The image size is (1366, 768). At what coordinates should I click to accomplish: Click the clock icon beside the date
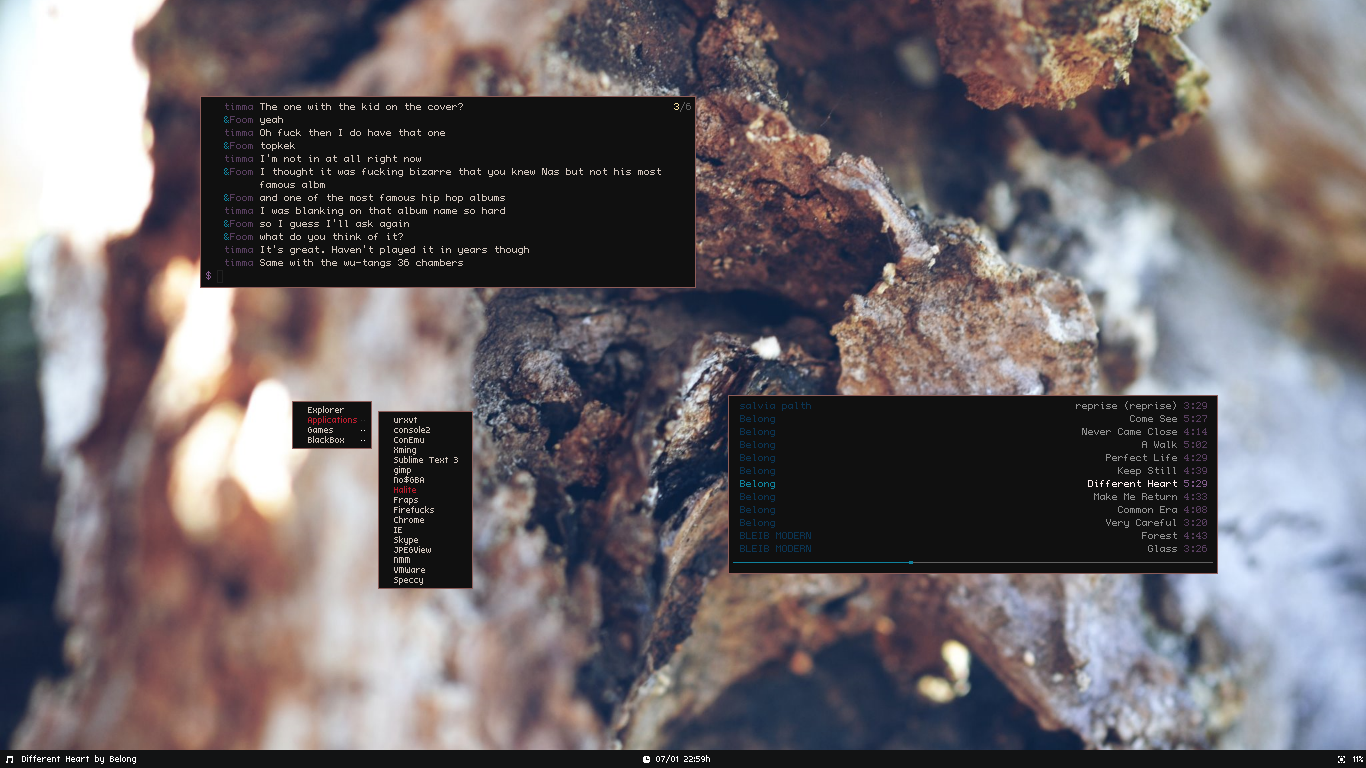[x=646, y=759]
